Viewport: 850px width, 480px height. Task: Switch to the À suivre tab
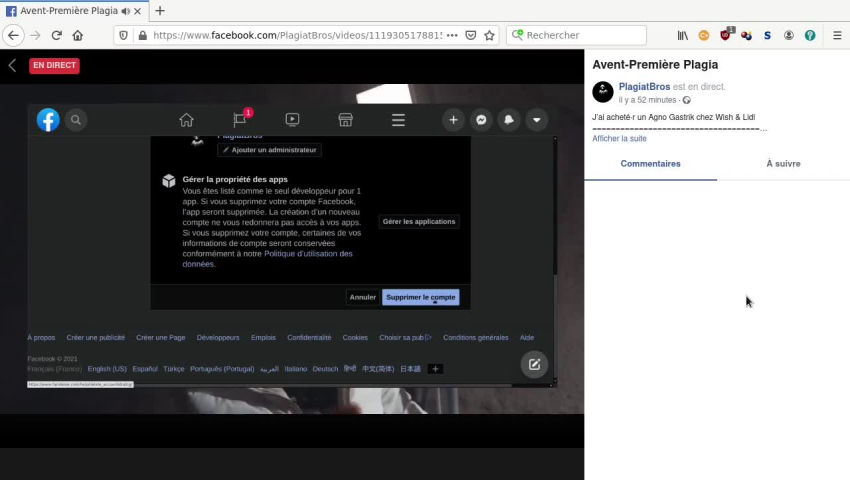(x=783, y=164)
